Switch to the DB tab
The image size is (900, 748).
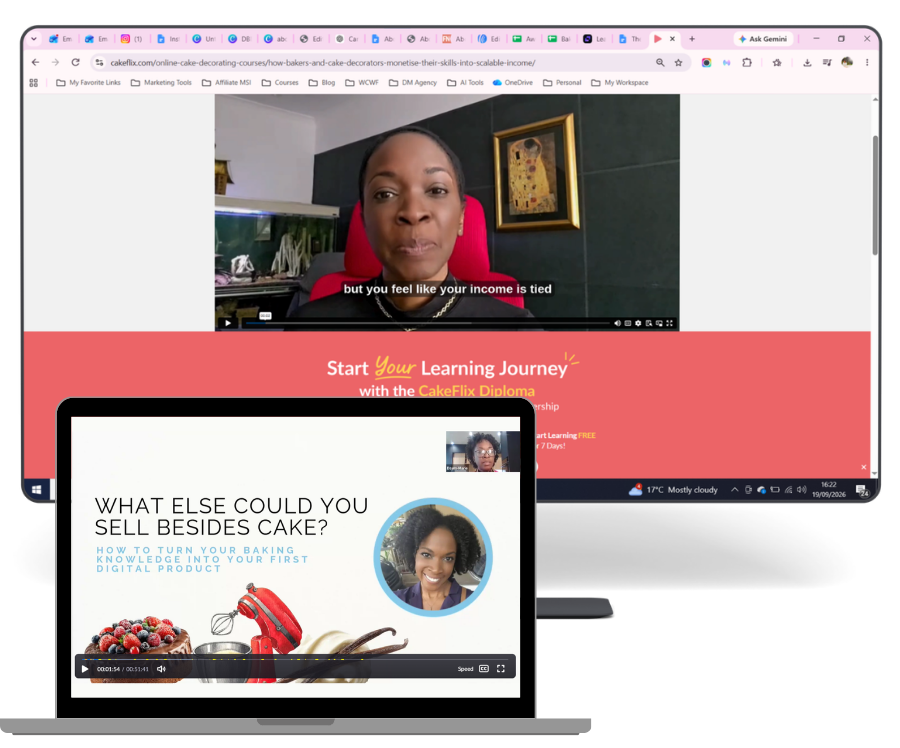(239, 39)
